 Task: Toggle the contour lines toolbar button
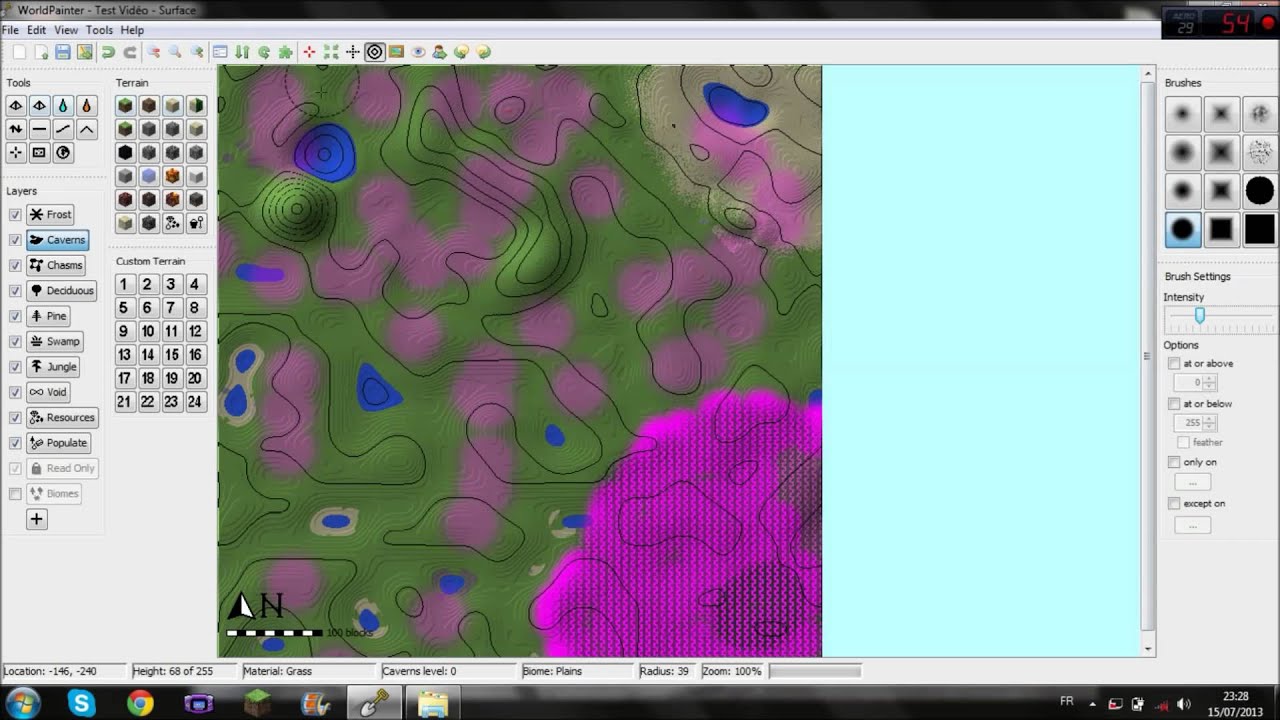coord(375,52)
